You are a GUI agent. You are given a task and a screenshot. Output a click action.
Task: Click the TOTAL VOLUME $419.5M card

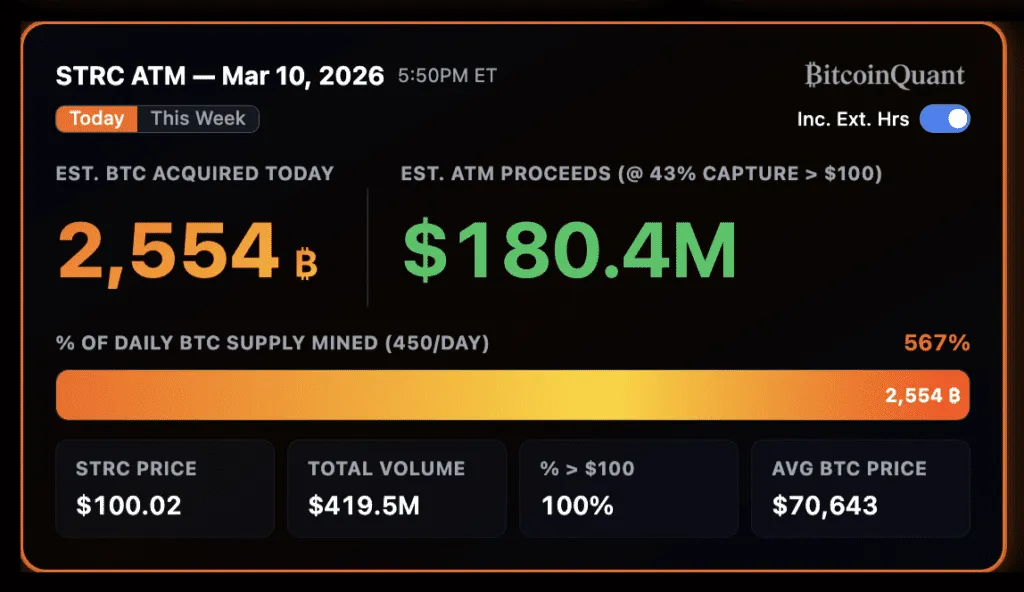396,488
